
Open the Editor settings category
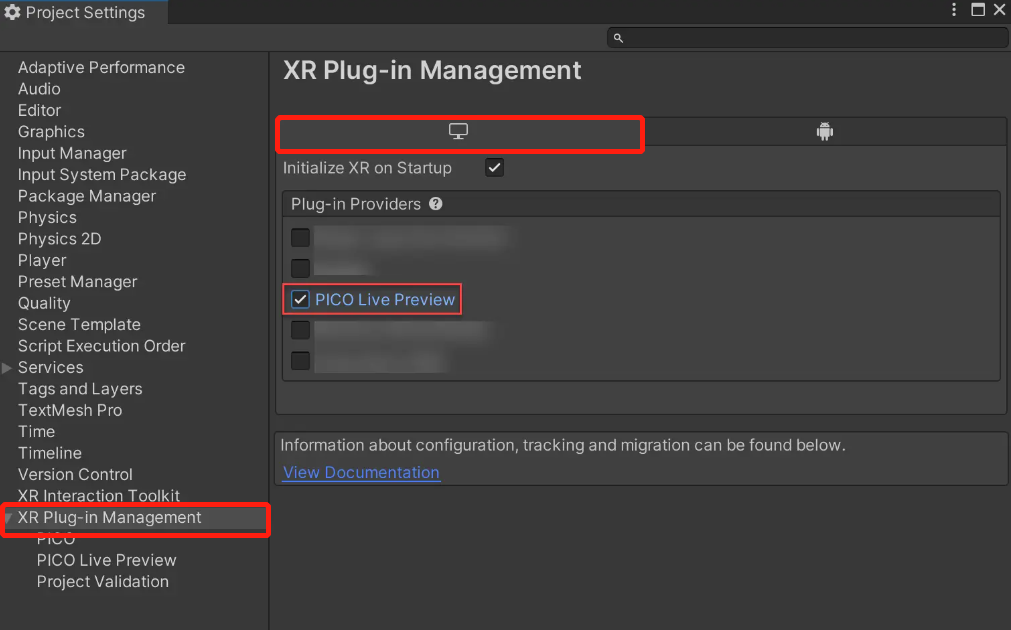coord(39,110)
